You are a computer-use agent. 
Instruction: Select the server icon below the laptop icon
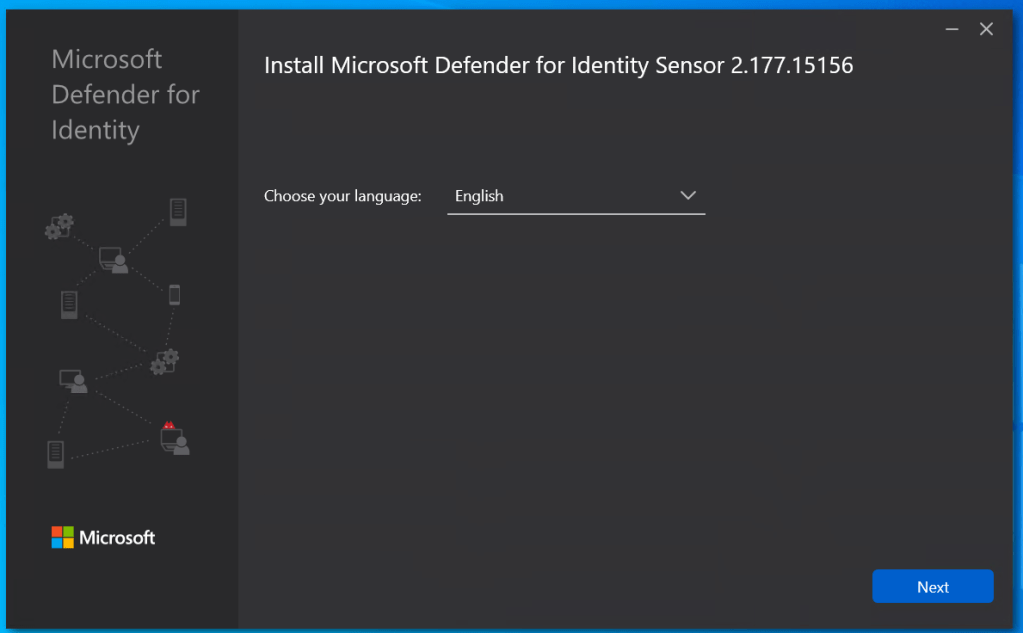(x=68, y=305)
